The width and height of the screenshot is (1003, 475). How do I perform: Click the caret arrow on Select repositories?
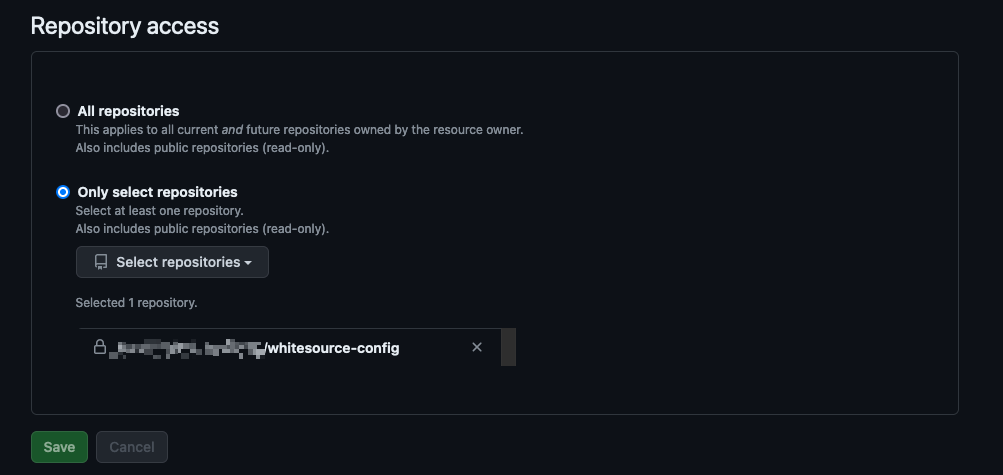(248, 263)
